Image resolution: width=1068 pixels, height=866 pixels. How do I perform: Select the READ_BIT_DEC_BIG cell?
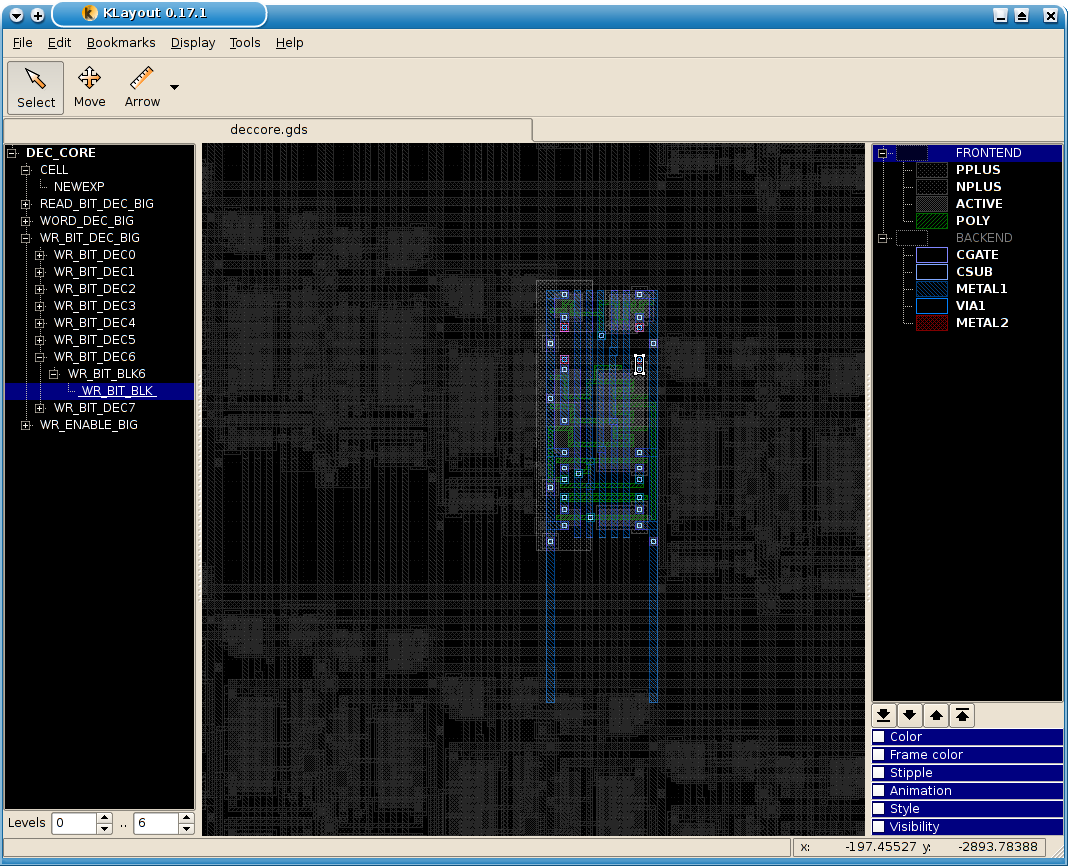(96, 204)
